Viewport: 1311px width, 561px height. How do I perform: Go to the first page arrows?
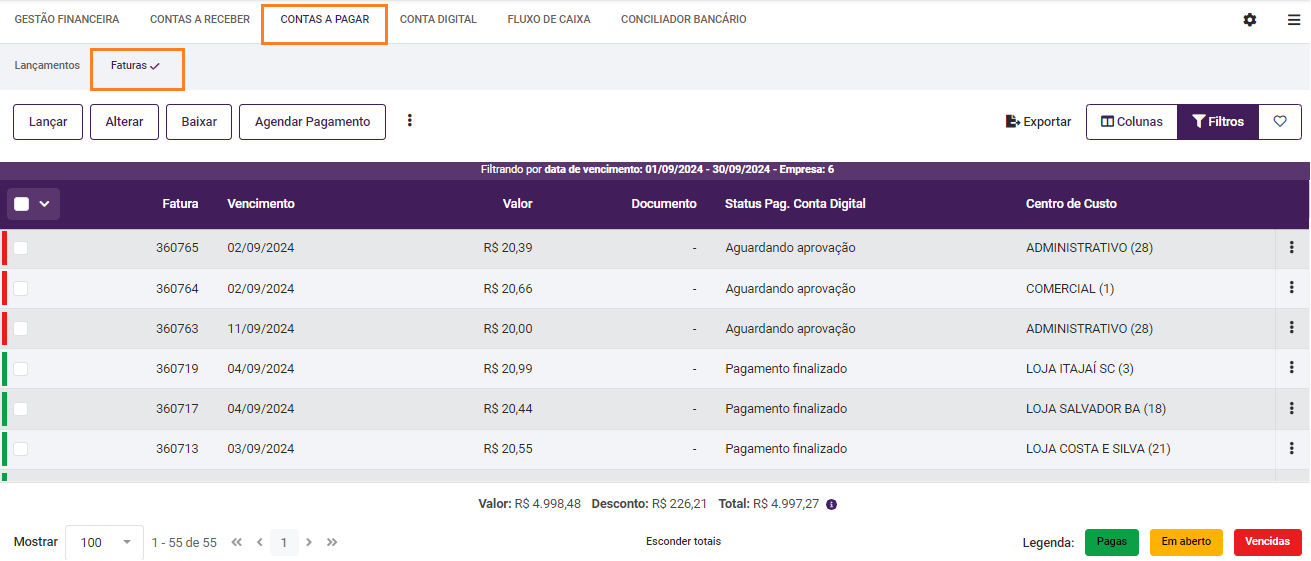point(237,542)
